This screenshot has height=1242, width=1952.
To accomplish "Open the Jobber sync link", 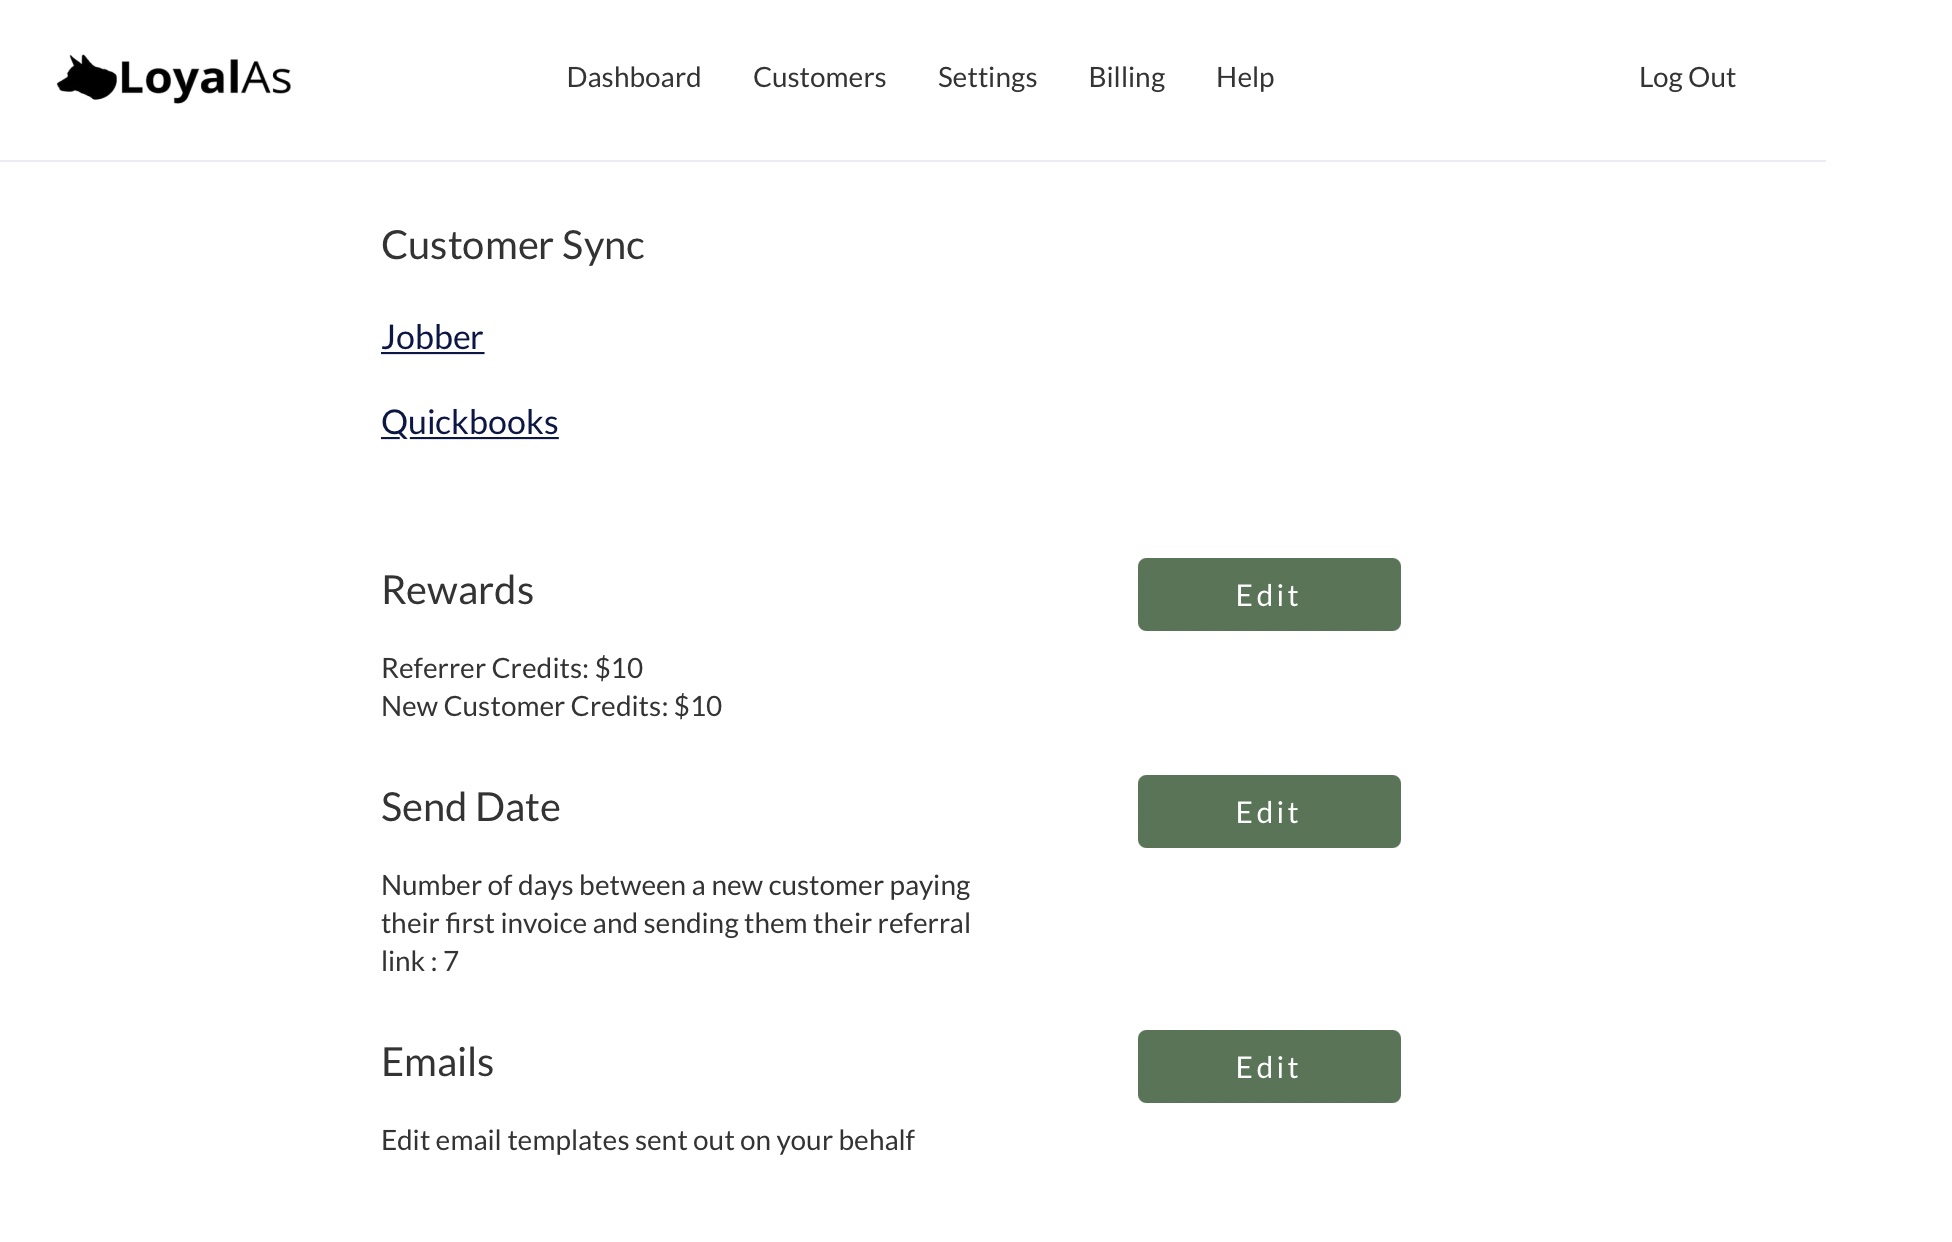I will [x=432, y=337].
